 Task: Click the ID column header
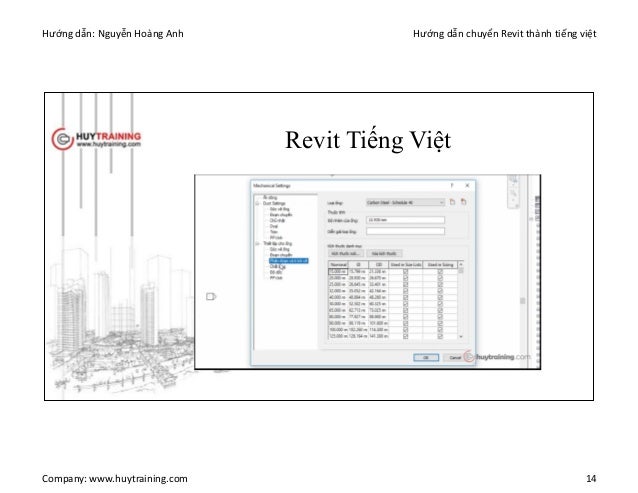358,264
